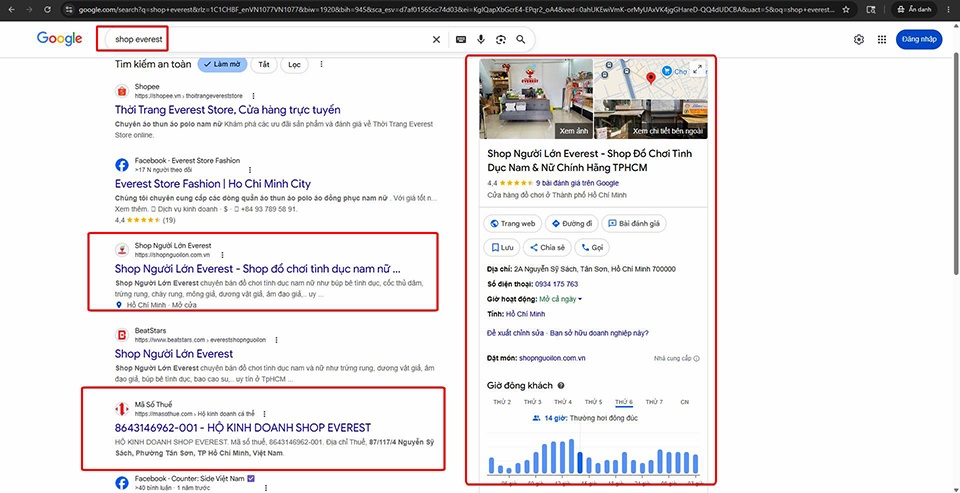Click the magnifier search icon
960x493 pixels.
point(521,40)
